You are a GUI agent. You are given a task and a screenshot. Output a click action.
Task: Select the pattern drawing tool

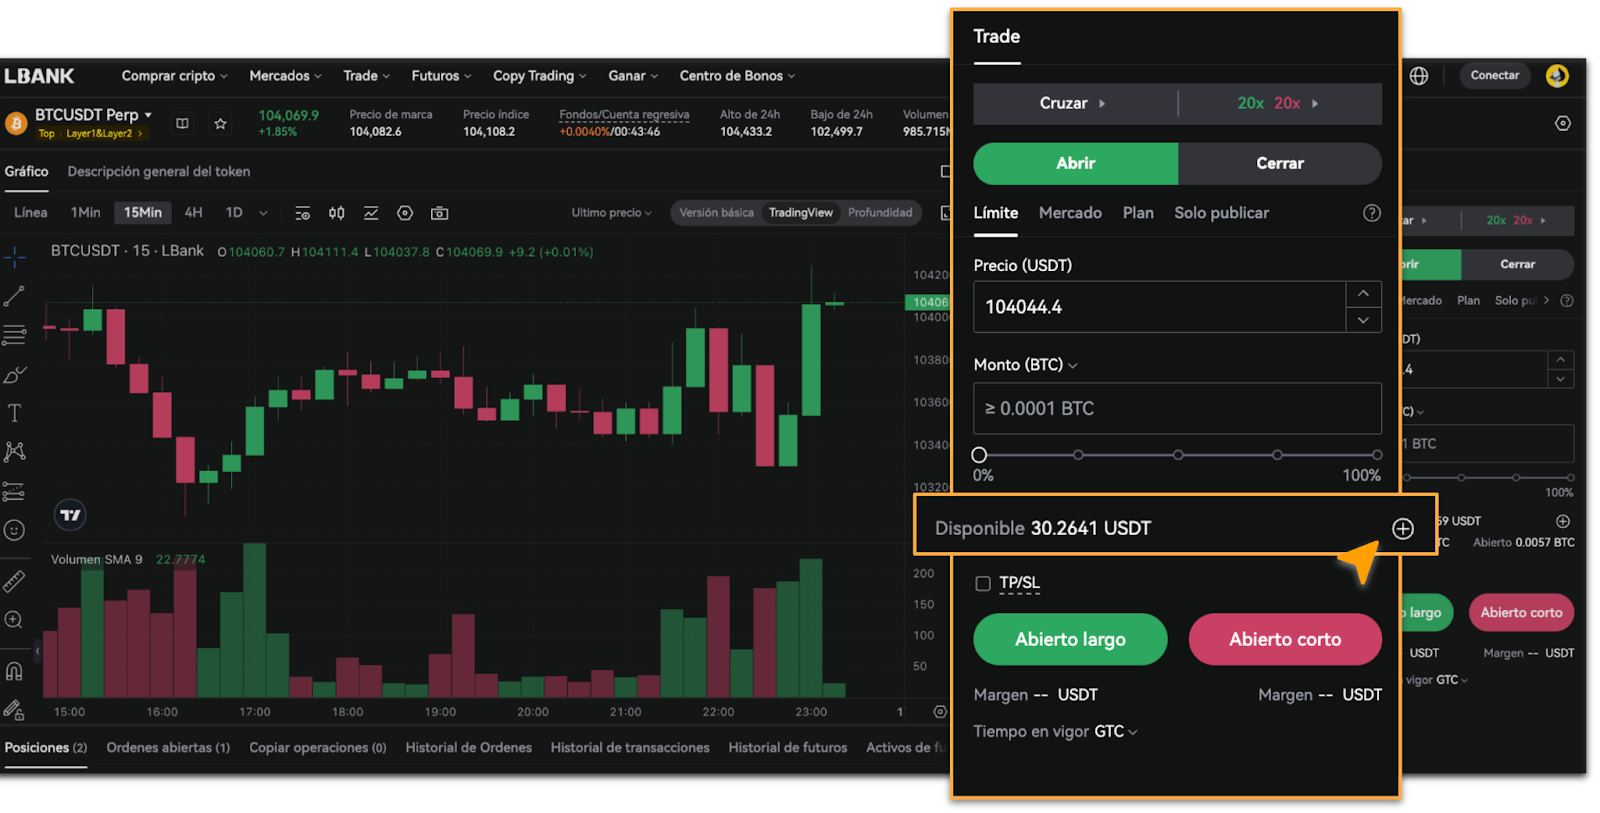tap(15, 452)
